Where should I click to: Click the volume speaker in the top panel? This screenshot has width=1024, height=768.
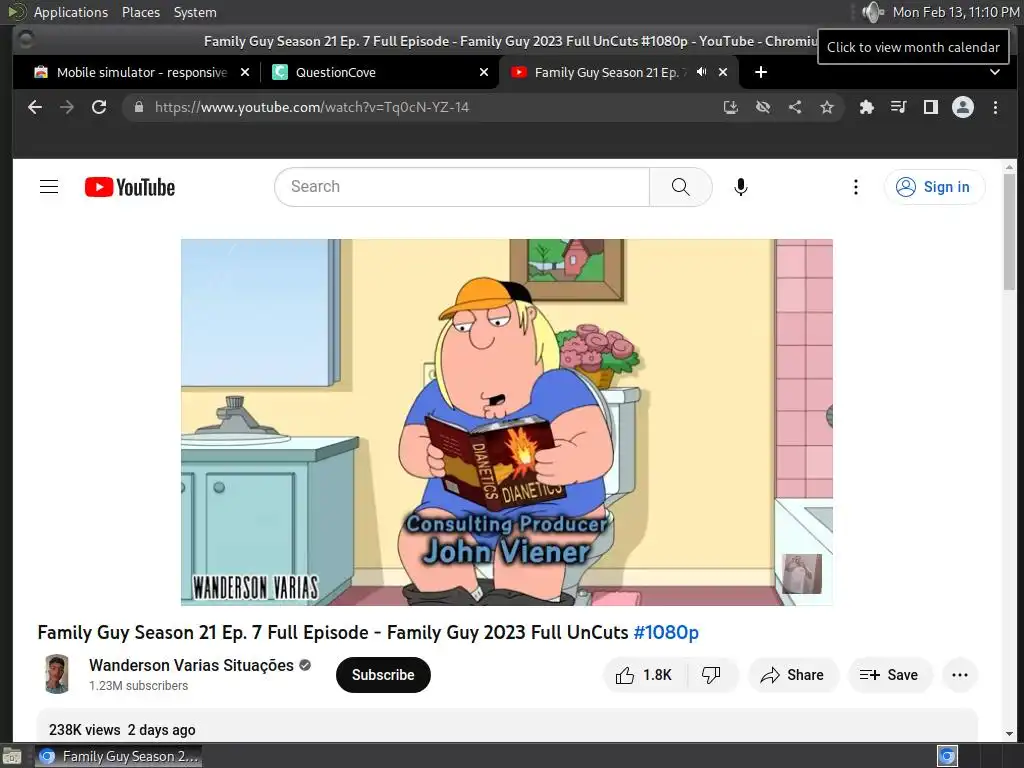872,12
